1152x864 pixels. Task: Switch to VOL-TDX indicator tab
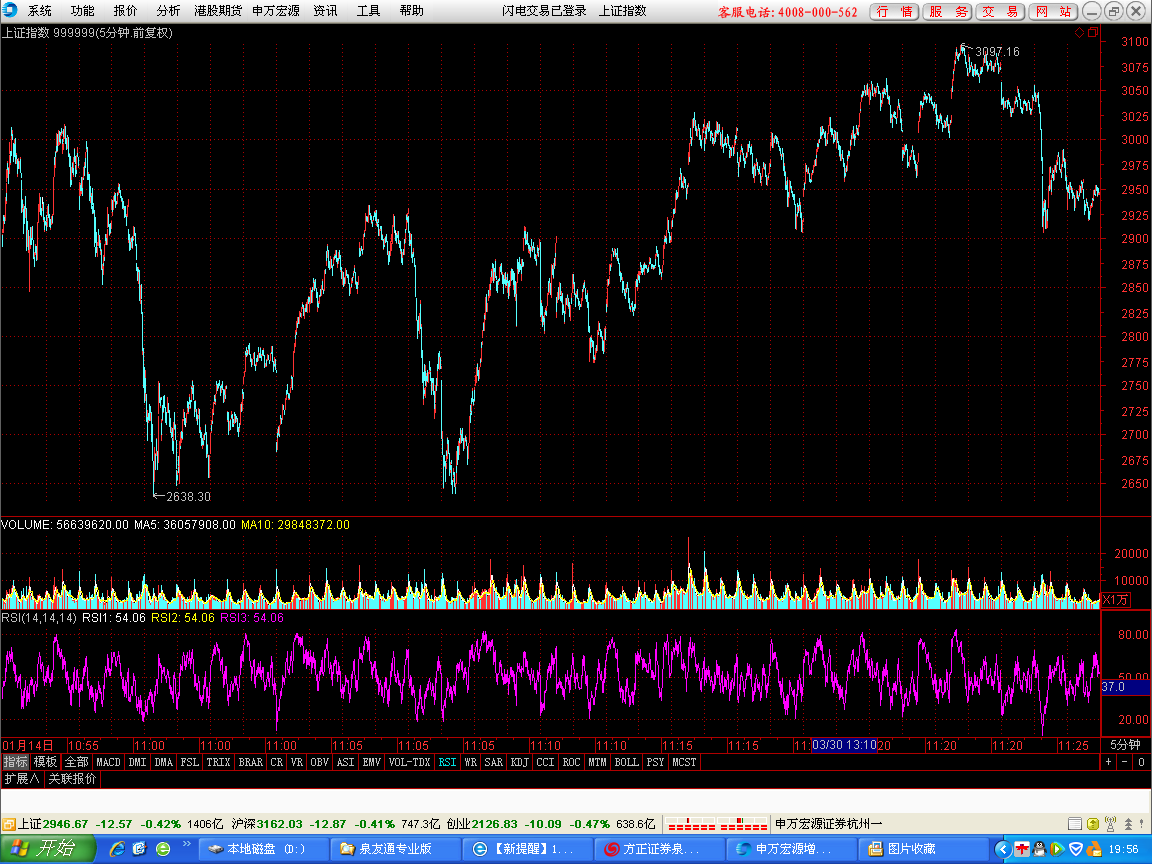pyautogui.click(x=409, y=762)
